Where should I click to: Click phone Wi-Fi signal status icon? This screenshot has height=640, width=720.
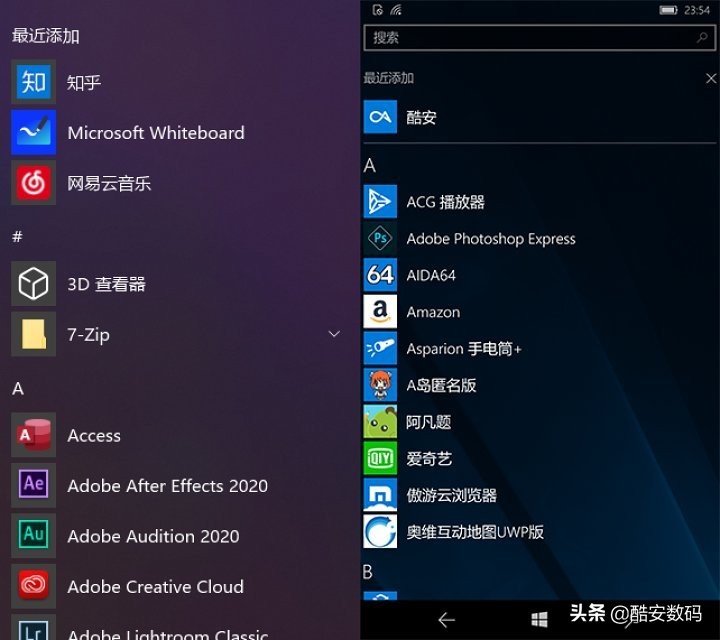pos(396,10)
